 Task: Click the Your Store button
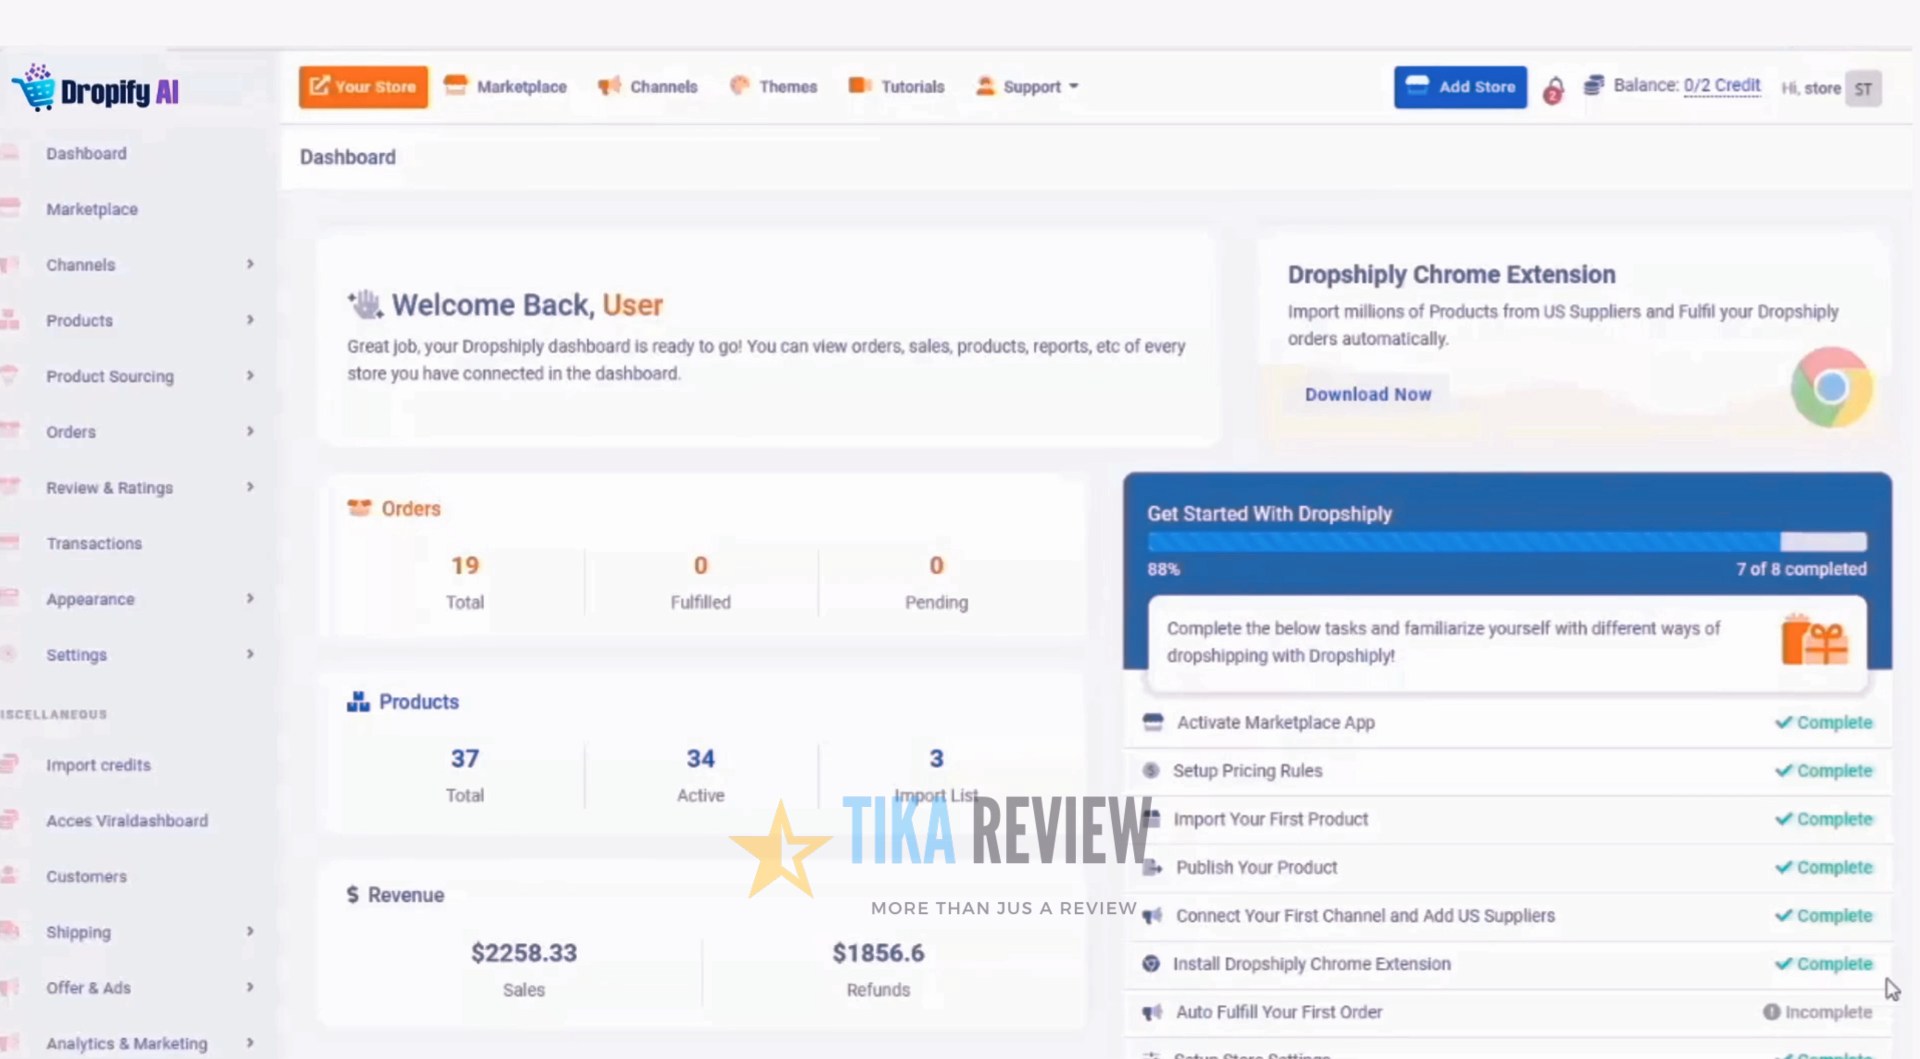(x=362, y=86)
